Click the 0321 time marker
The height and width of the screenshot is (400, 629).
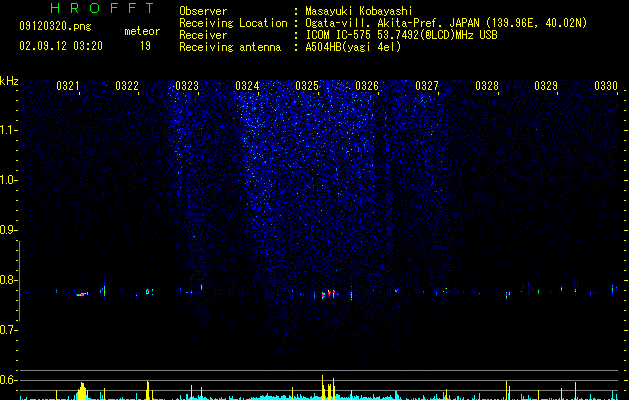coord(67,86)
